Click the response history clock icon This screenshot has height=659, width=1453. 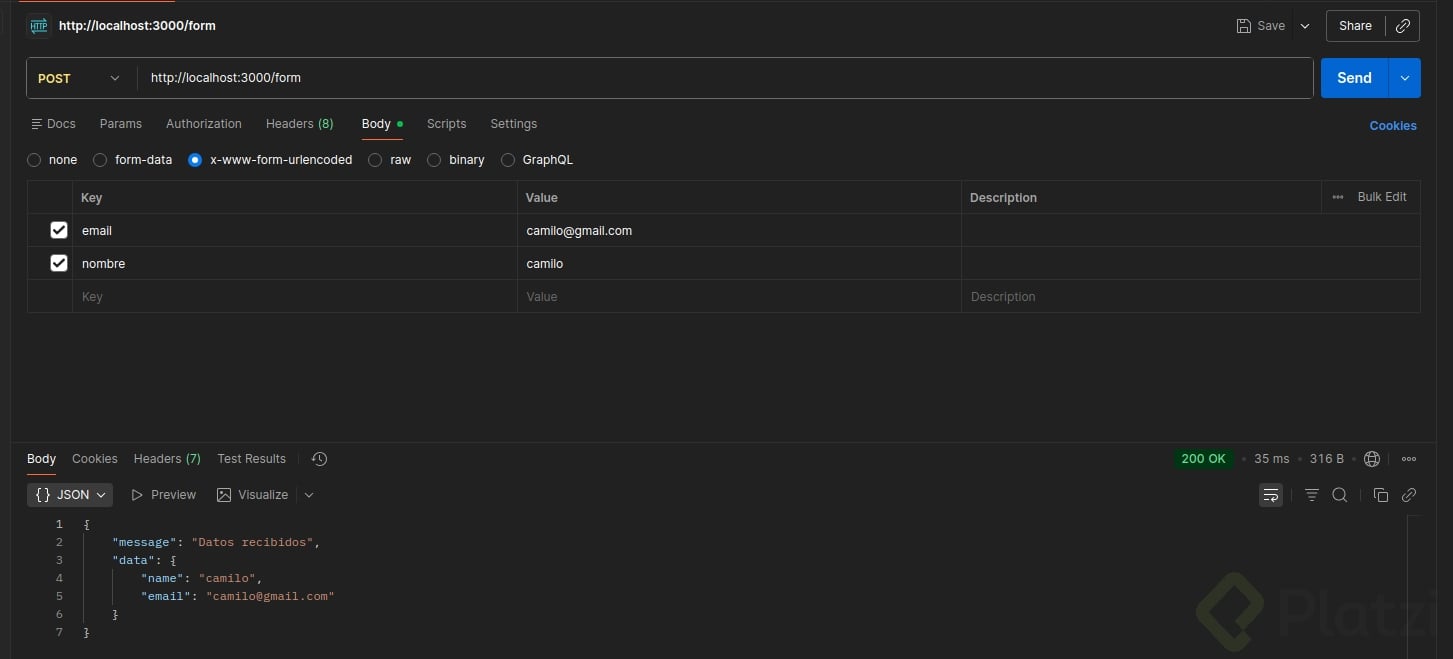tap(319, 459)
